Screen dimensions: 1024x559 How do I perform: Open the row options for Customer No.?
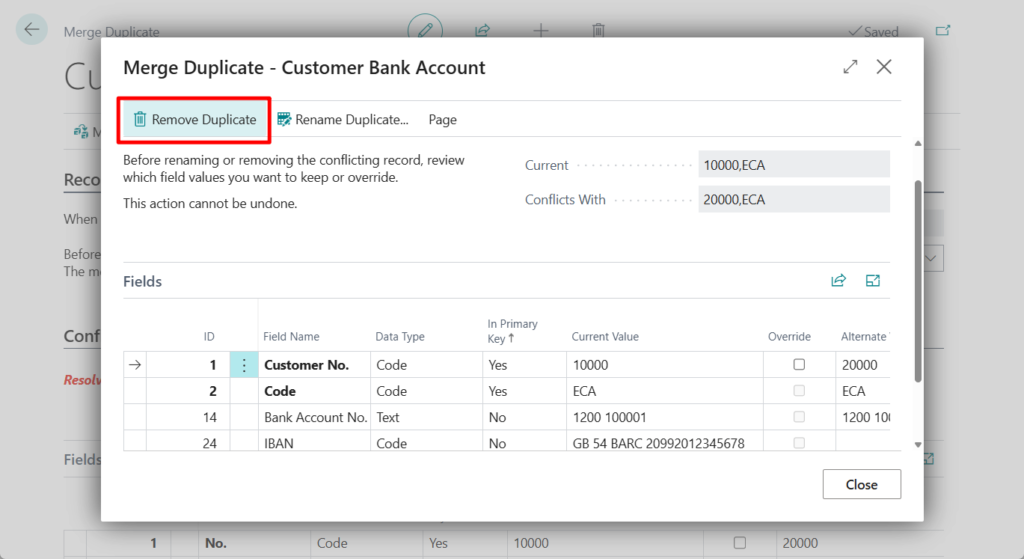(243, 365)
